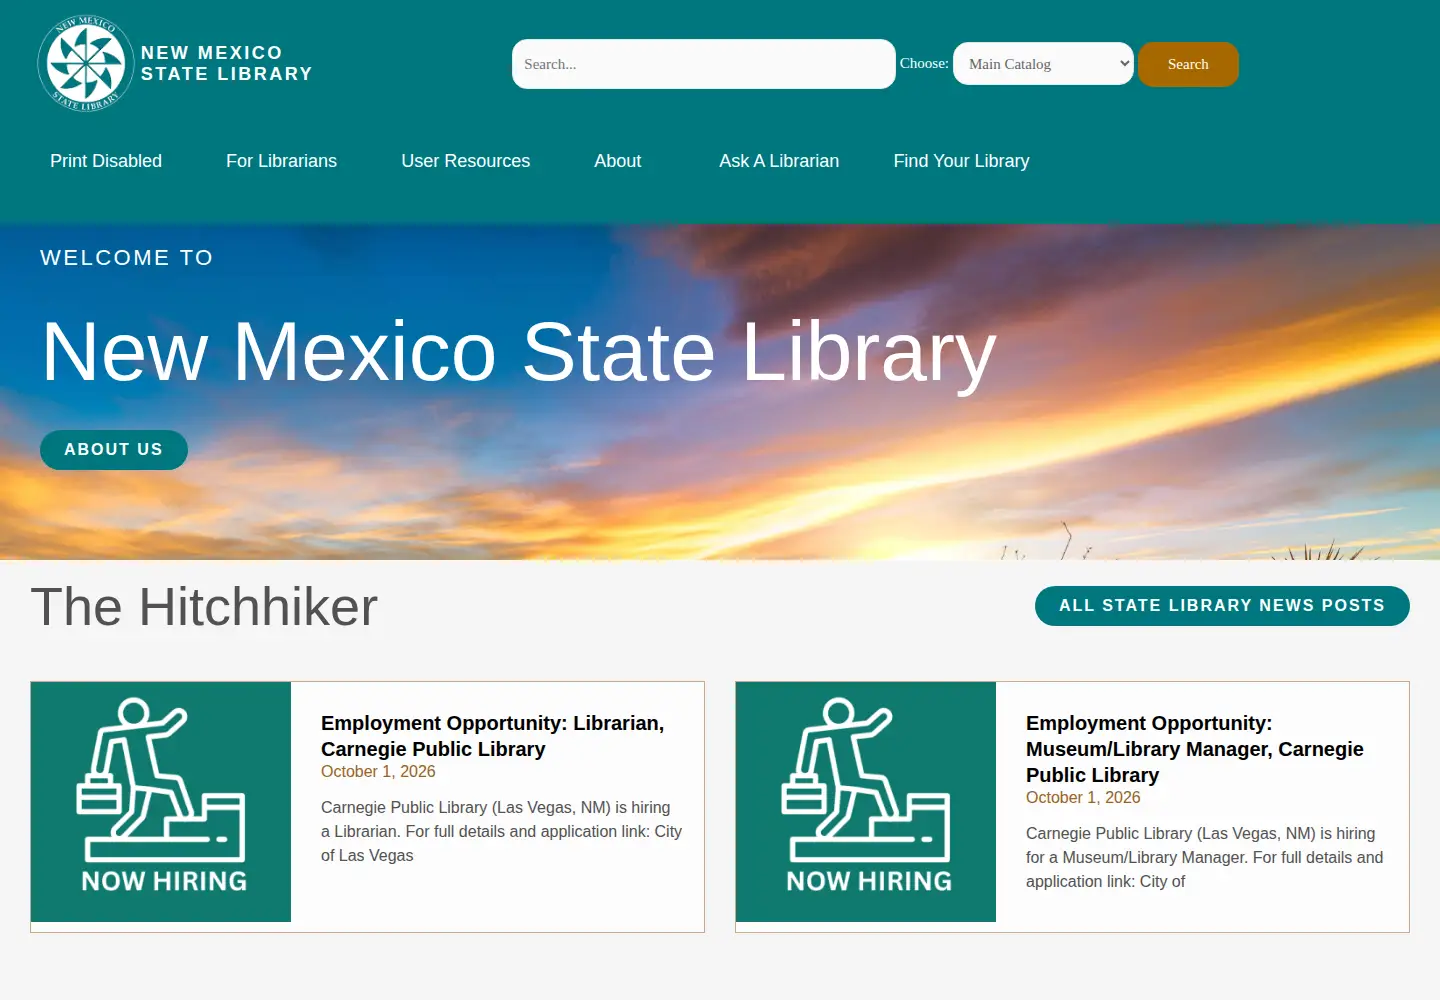This screenshot has width=1440, height=1000.
Task: Click the "Choose:" label
Action: 924,63
